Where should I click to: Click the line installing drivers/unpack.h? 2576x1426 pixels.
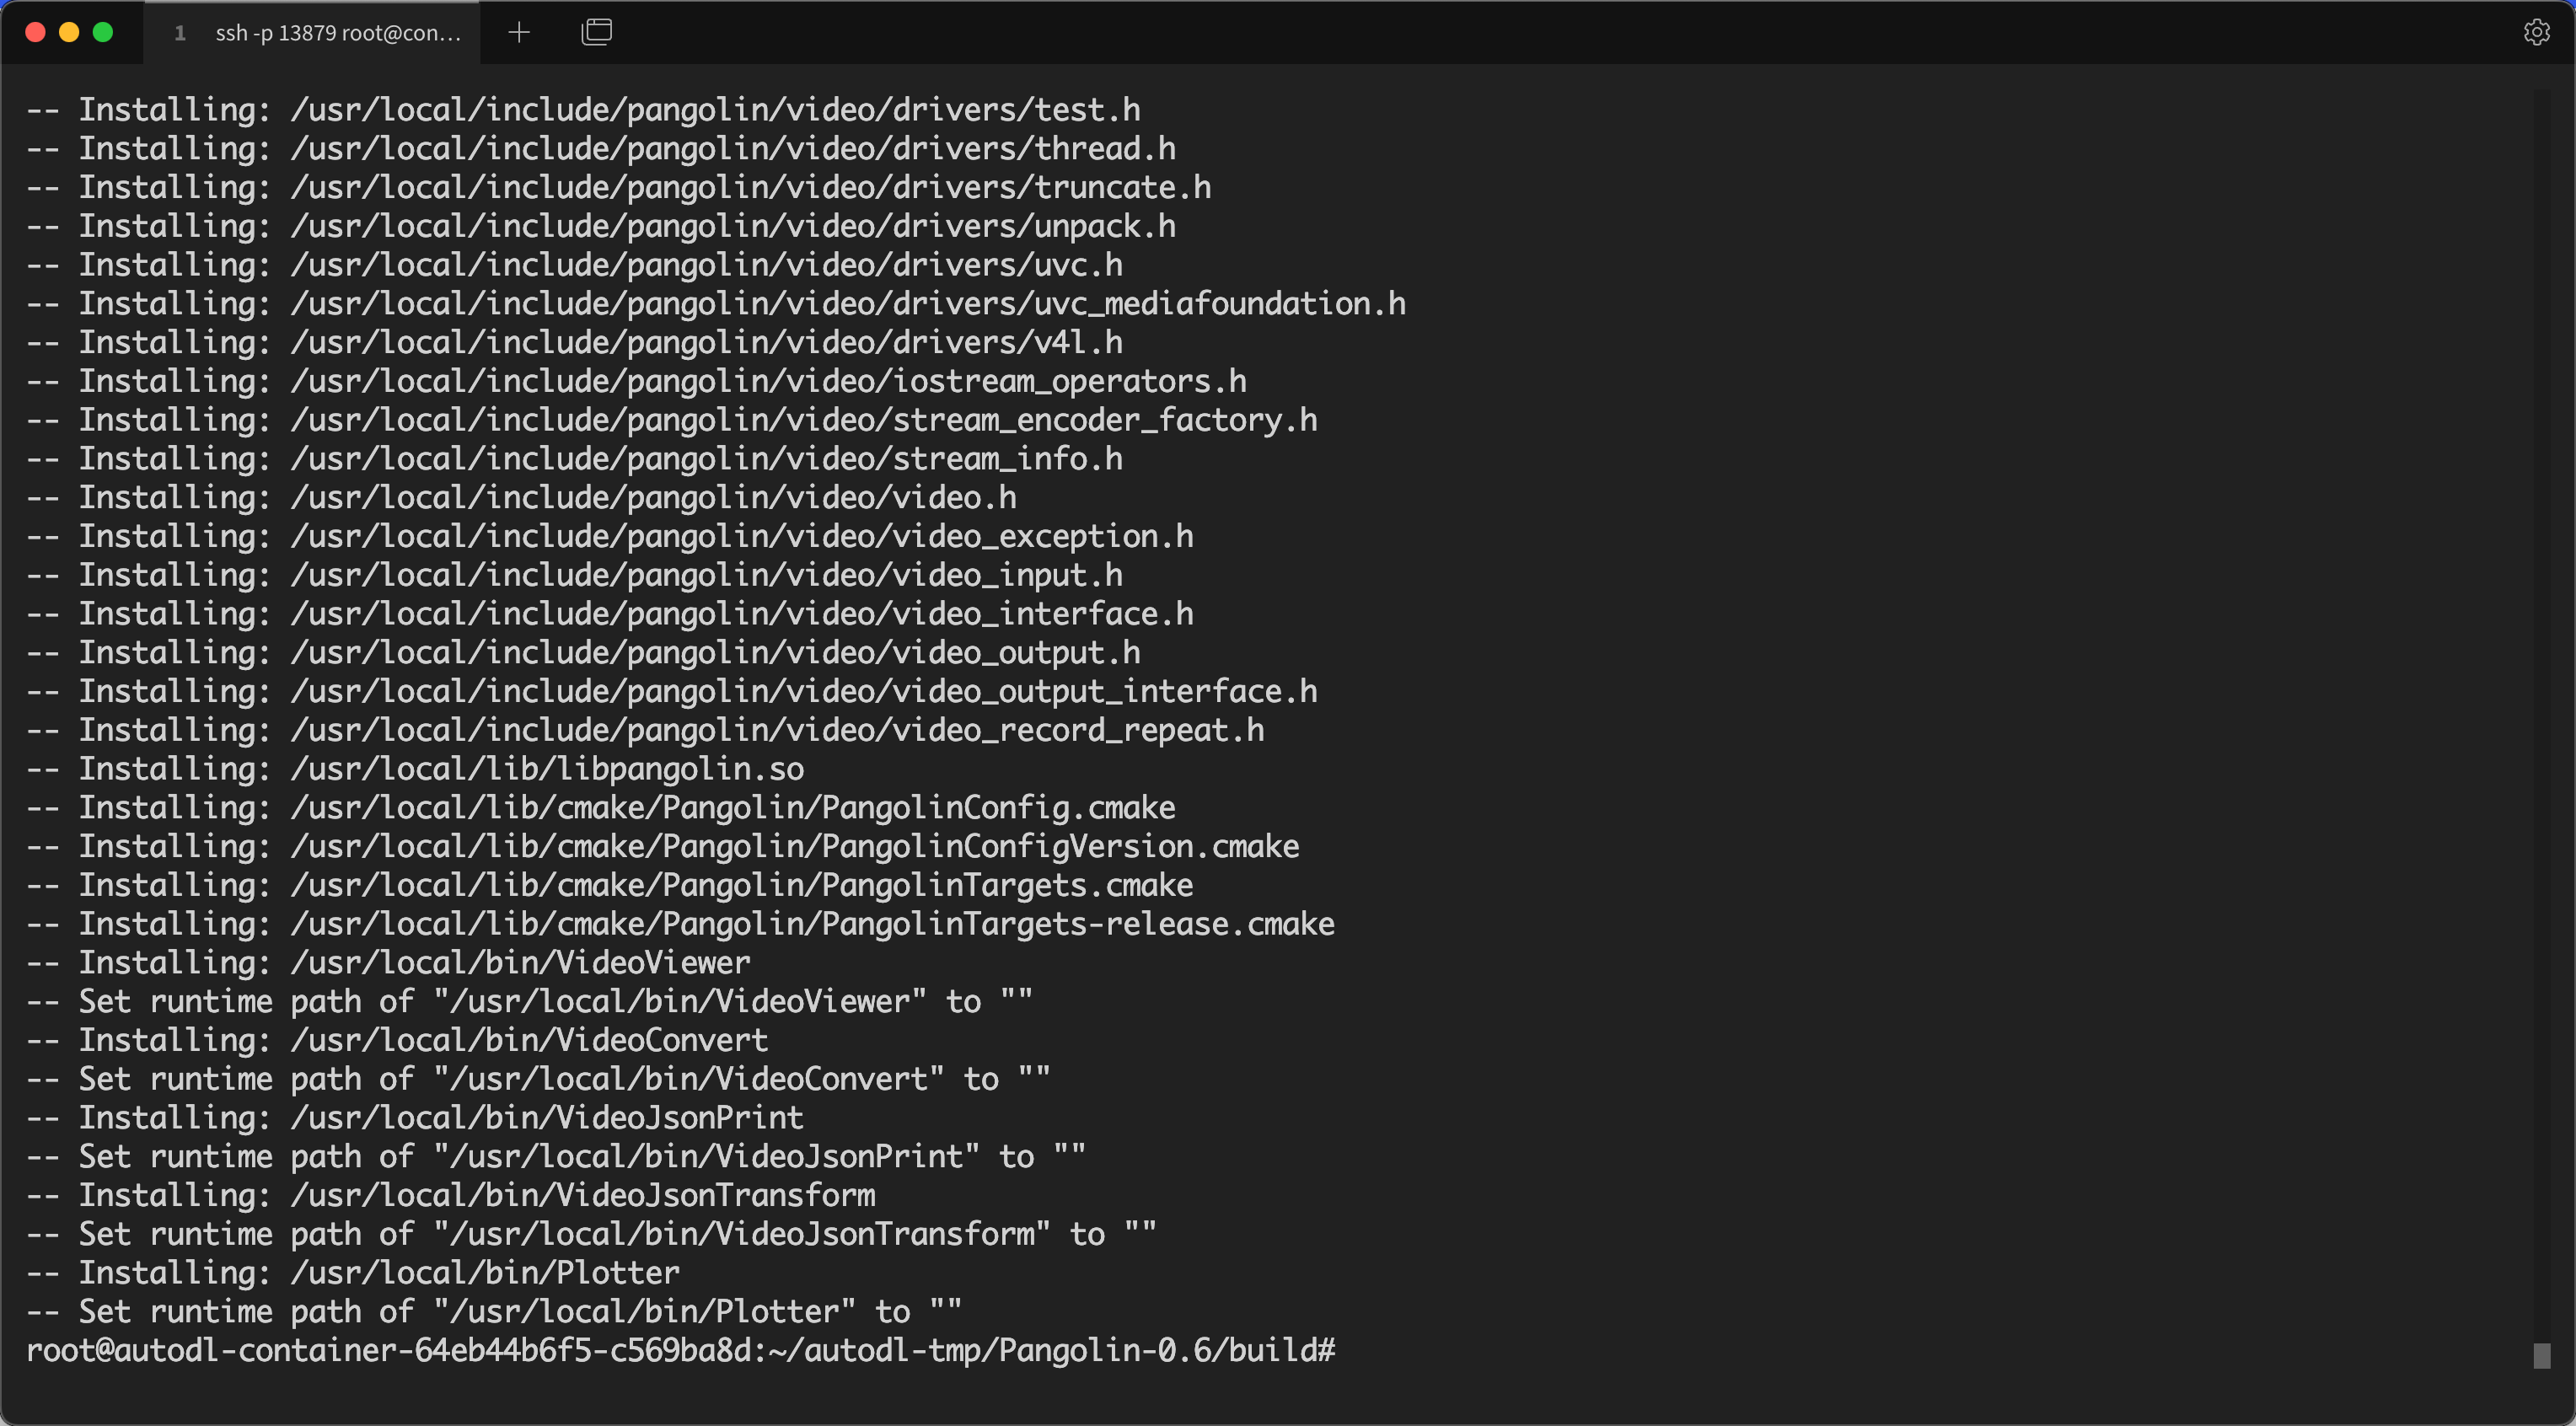point(601,226)
